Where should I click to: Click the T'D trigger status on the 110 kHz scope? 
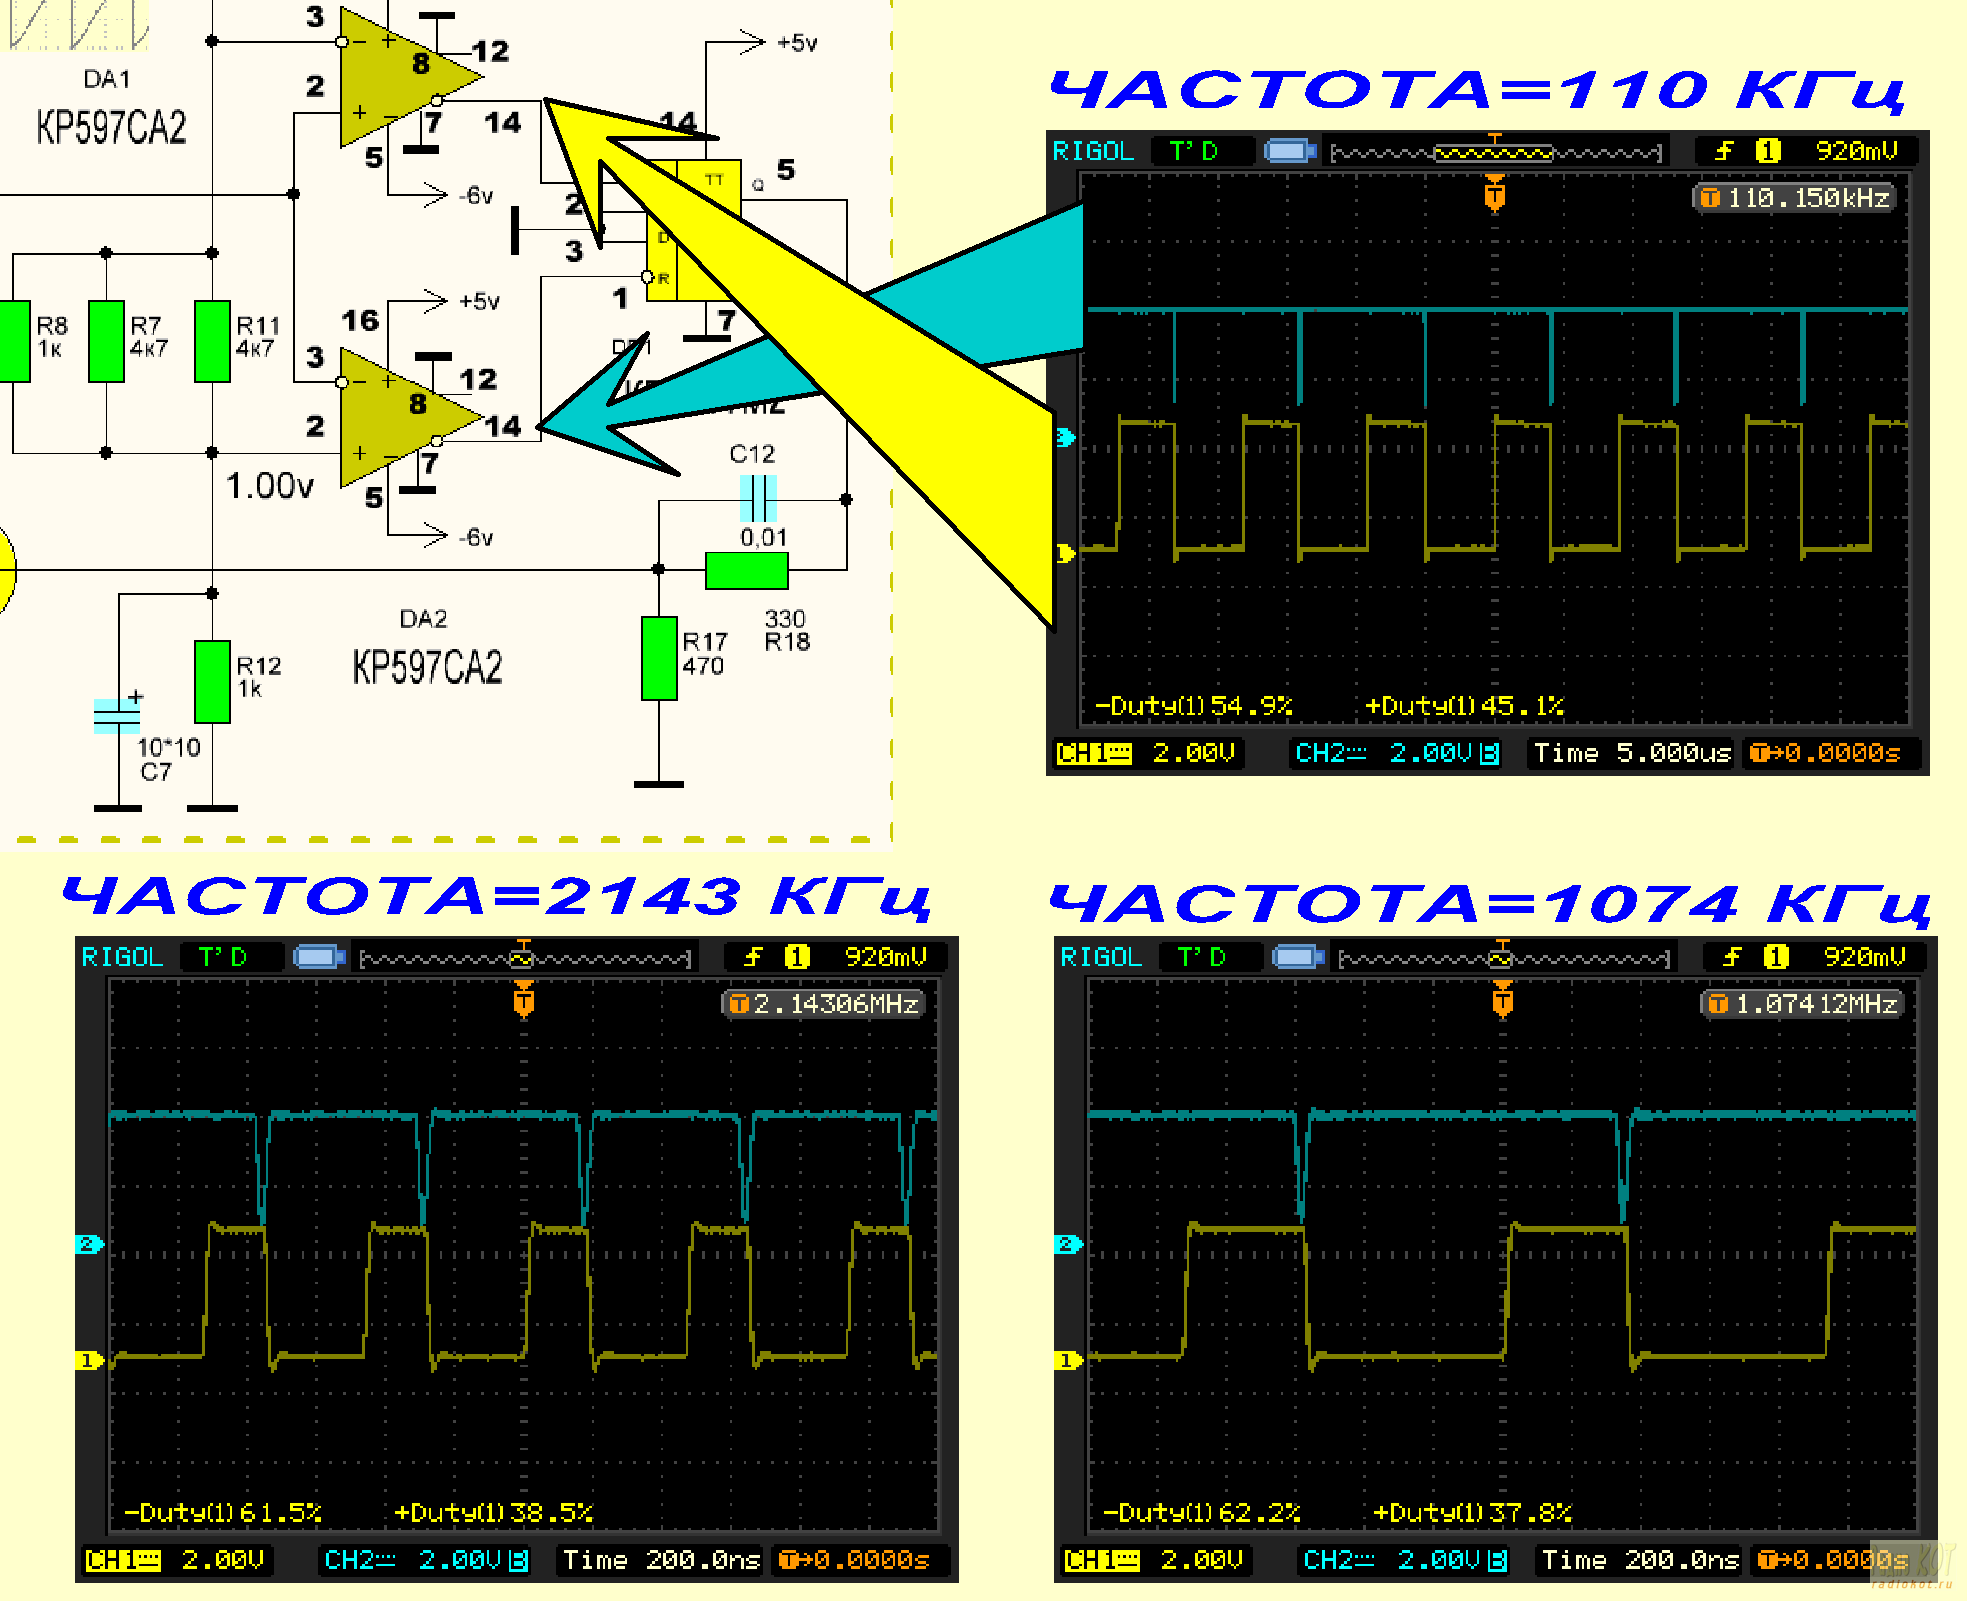(1195, 151)
